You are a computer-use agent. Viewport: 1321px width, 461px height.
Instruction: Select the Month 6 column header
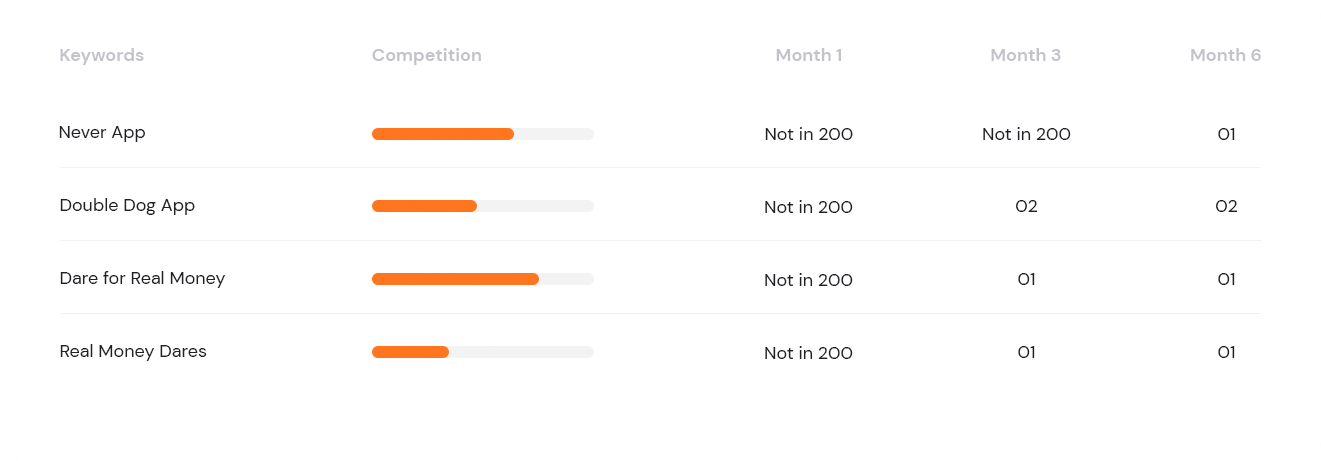(1226, 55)
